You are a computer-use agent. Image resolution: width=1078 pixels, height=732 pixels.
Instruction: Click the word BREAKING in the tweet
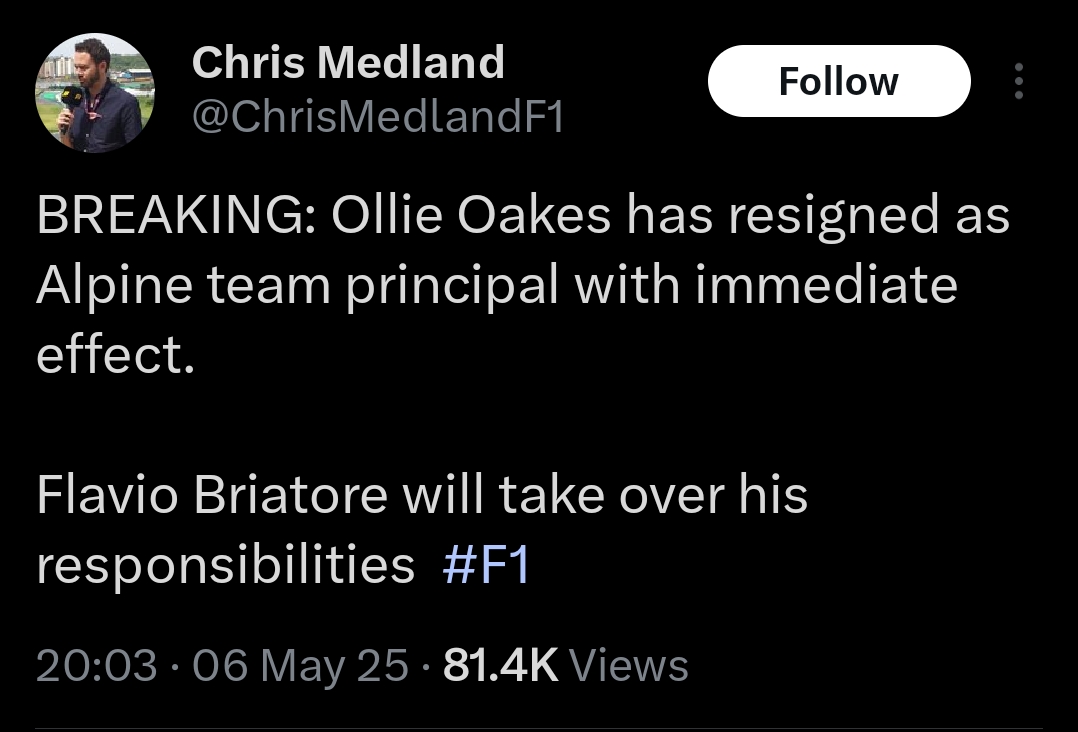(169, 218)
